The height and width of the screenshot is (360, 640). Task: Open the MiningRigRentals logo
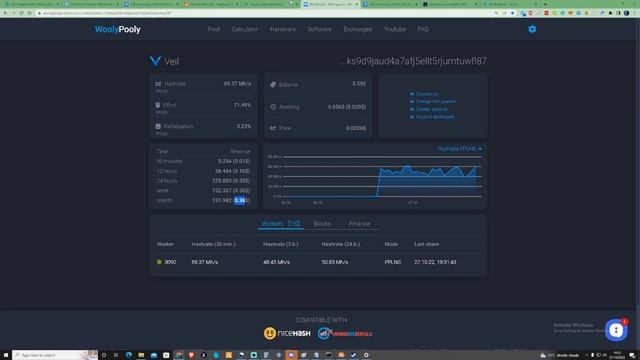[345, 333]
